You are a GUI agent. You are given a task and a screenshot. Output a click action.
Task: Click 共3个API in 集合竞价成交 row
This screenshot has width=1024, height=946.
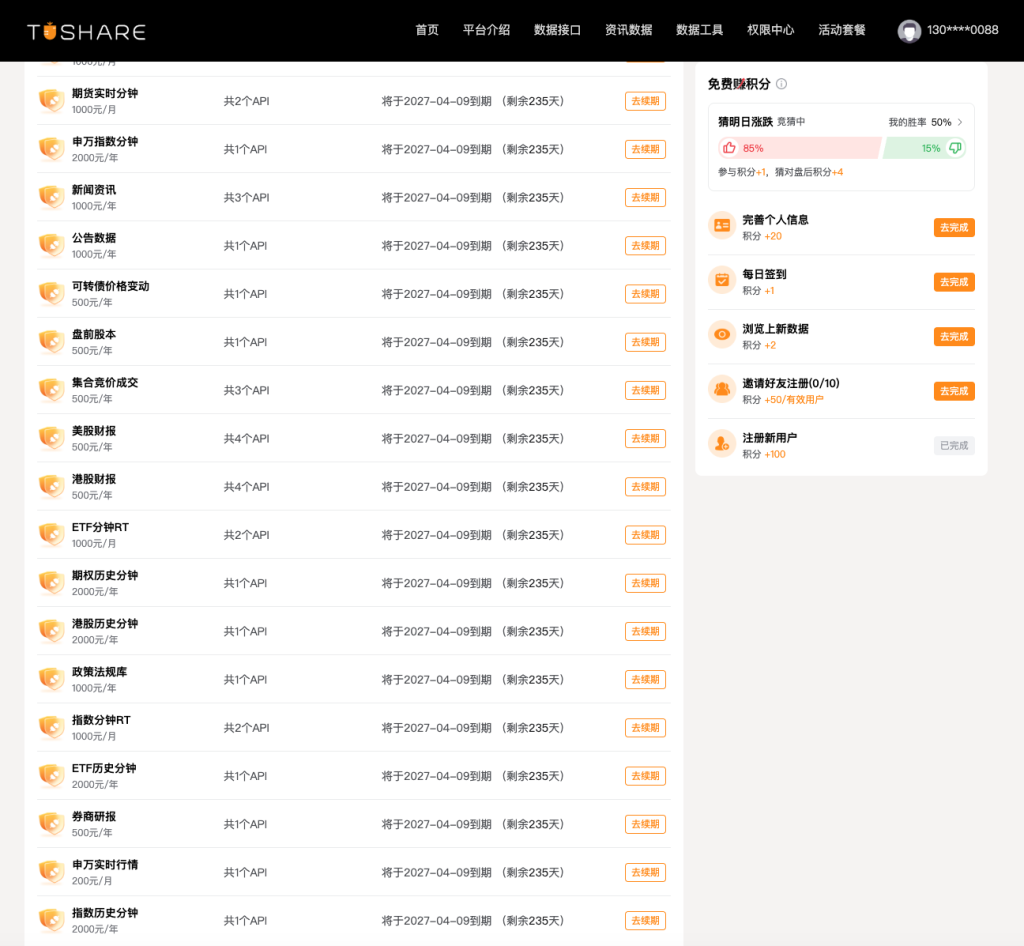tap(246, 390)
